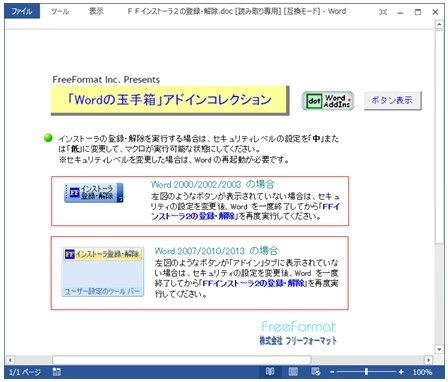Click the horizontal scrollbar right arrow
The height and width of the screenshot is (382, 448).
428,360
